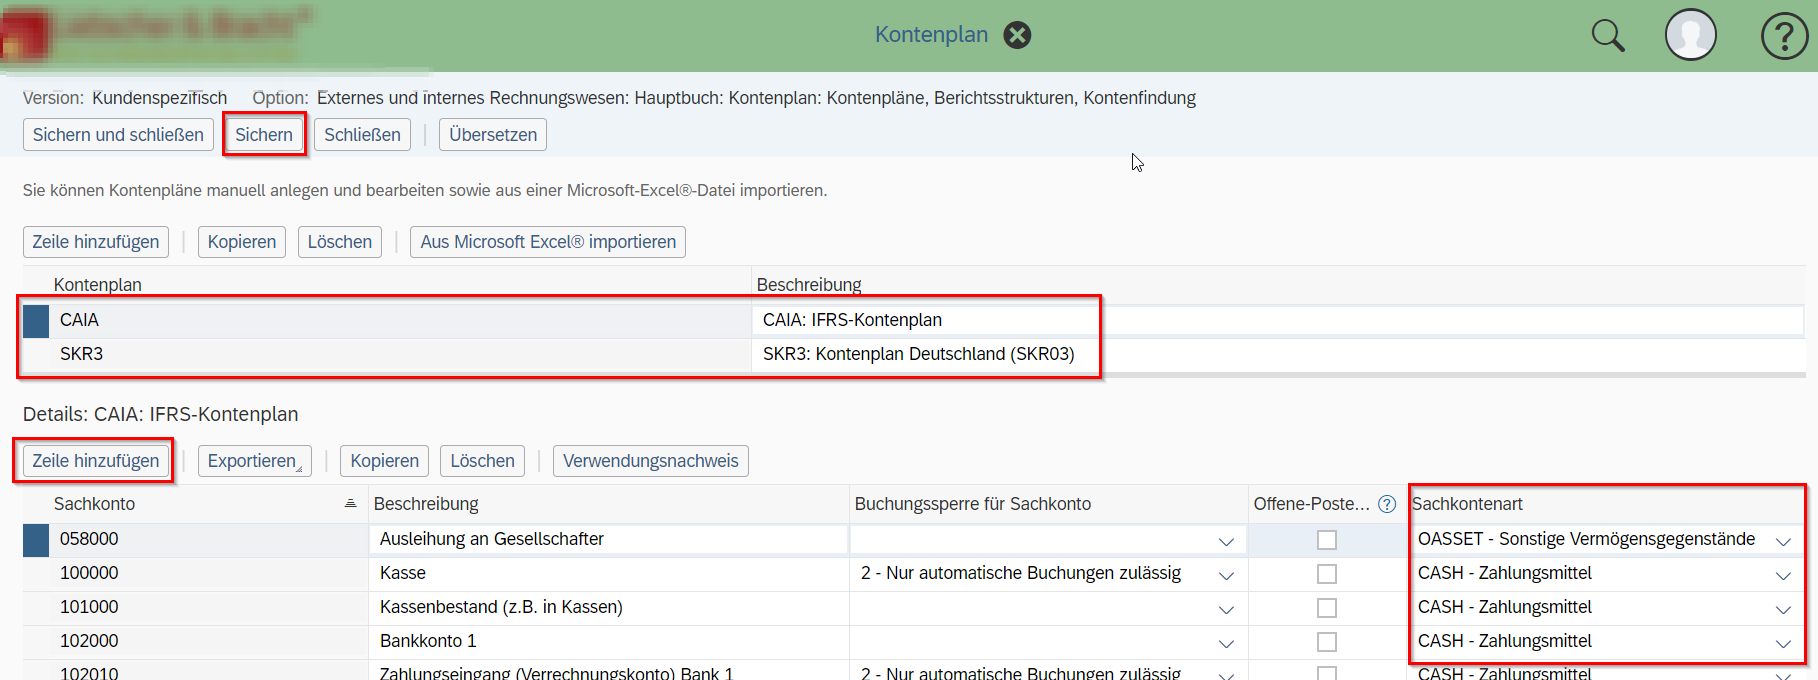Open the help question mark icon
The height and width of the screenshot is (680, 1818).
[x=1783, y=36]
